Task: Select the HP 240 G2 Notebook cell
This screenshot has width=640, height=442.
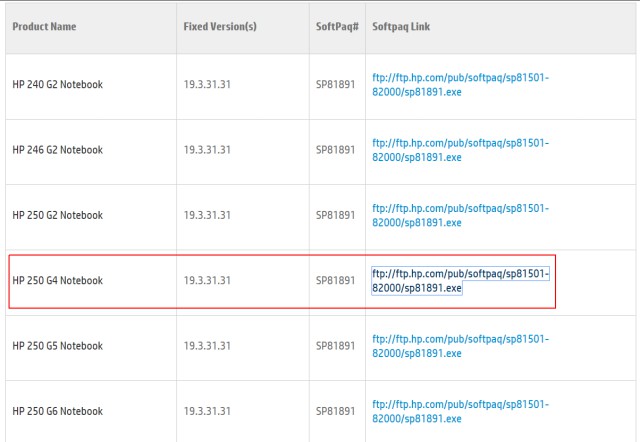Action: pyautogui.click(x=58, y=84)
